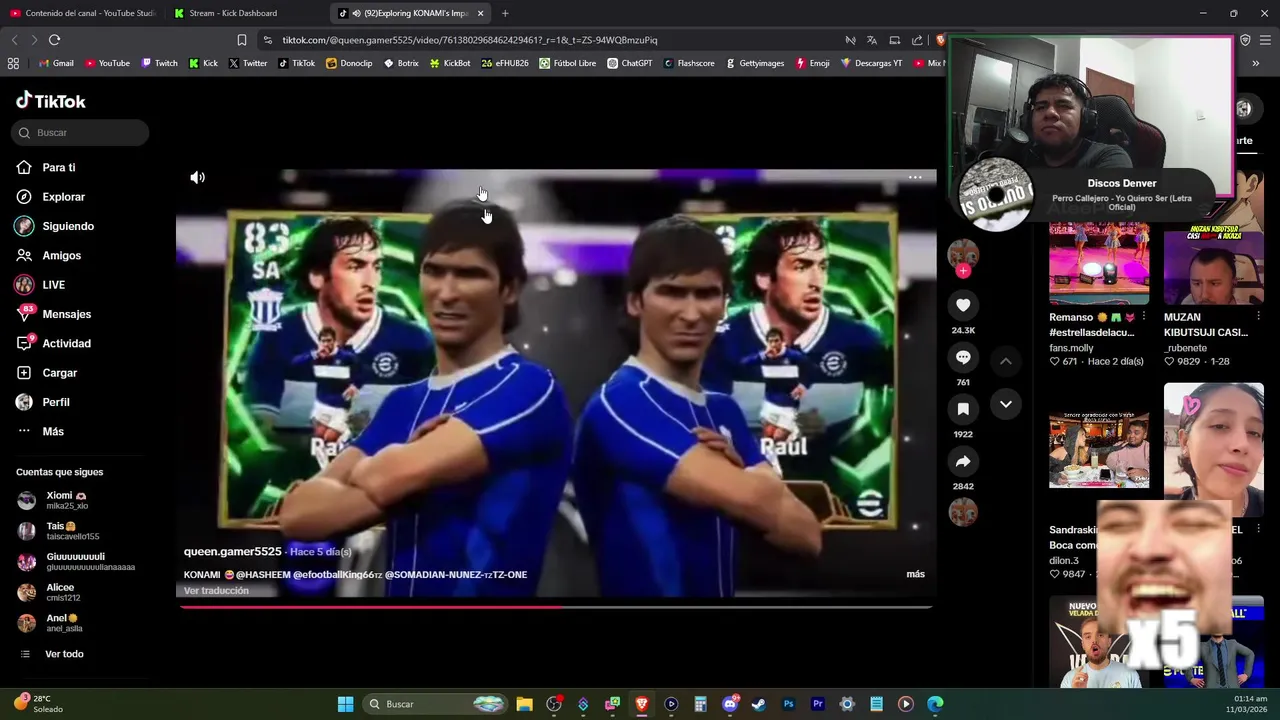Open the Perfil page

56,402
